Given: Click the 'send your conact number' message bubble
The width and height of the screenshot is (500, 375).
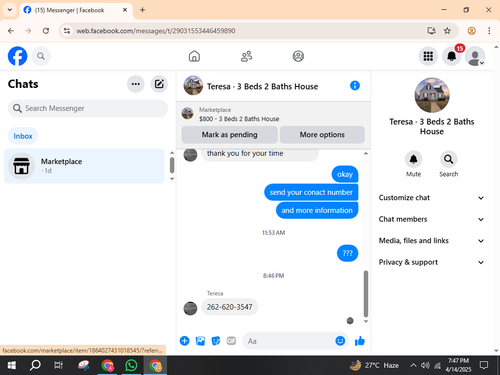Looking at the screenshot, I should (x=311, y=192).
